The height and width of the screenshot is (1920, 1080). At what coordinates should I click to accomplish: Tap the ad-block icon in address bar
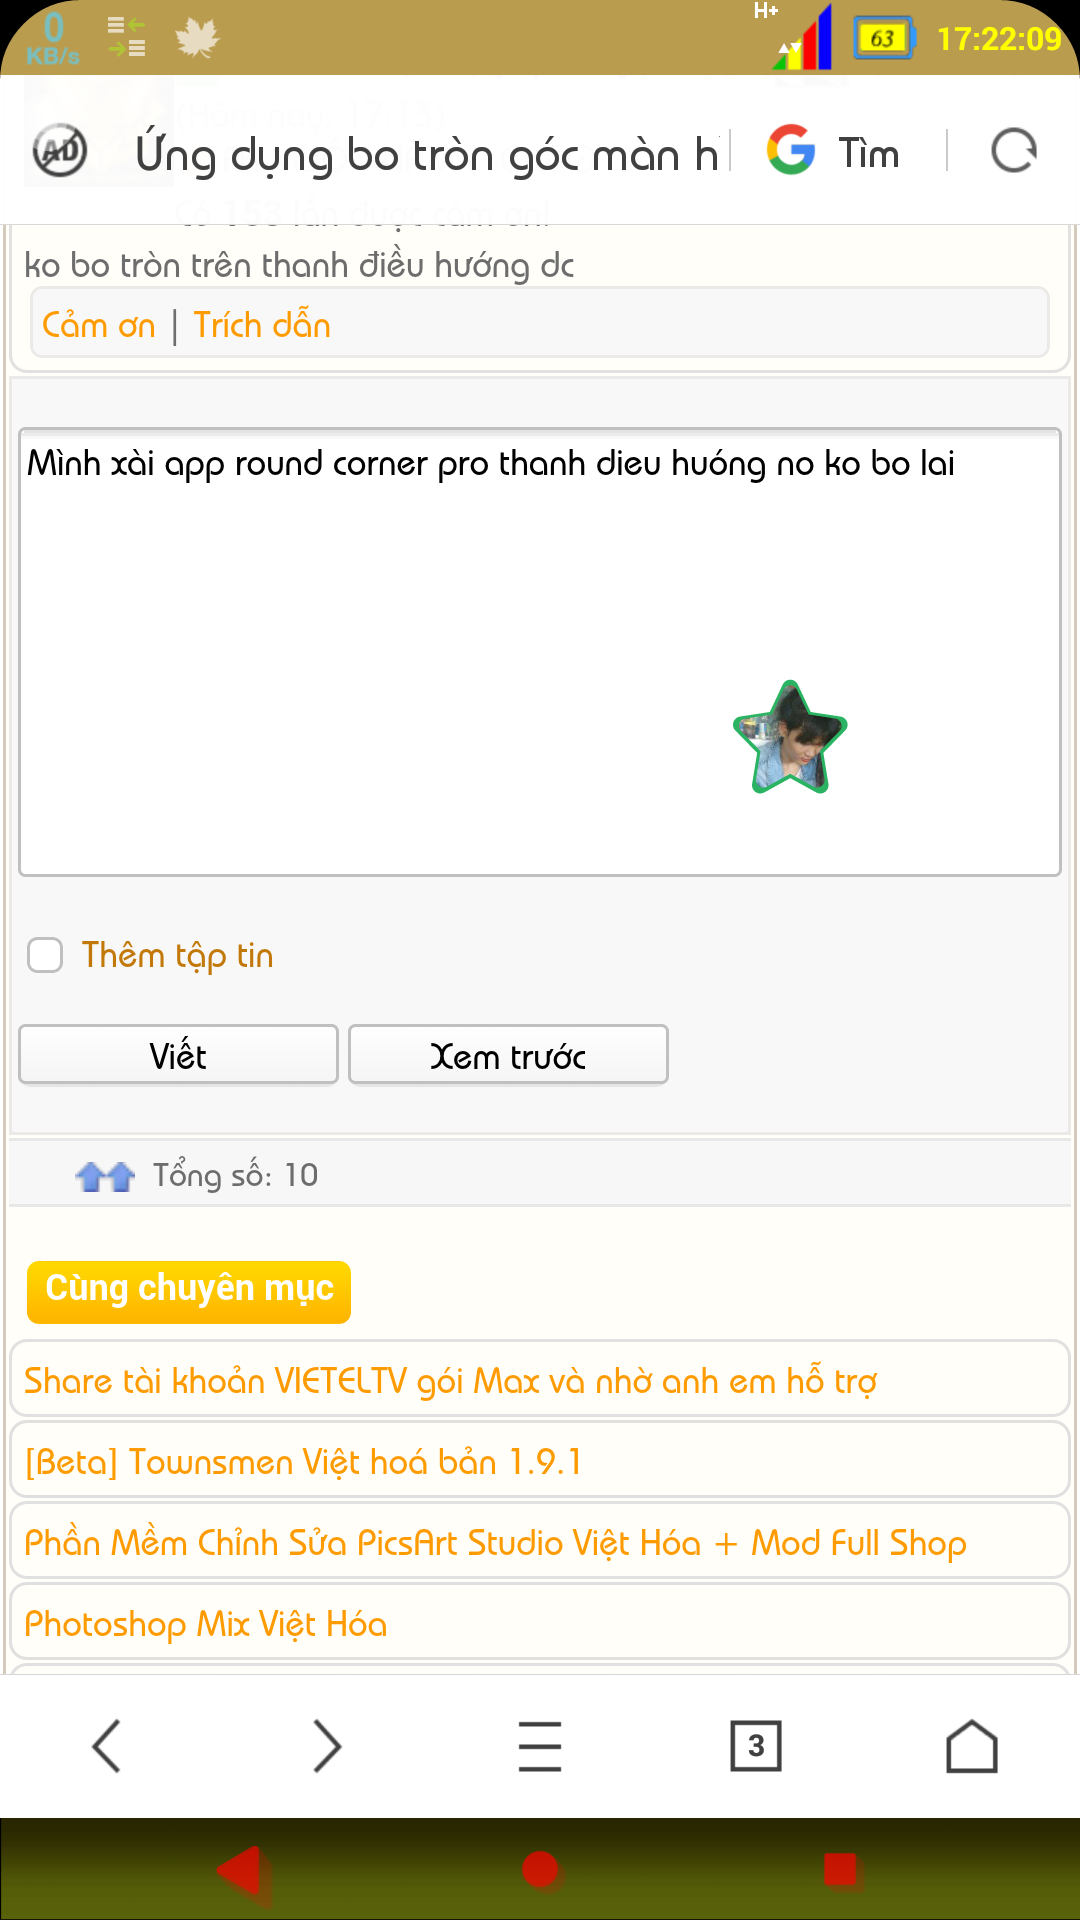click(60, 152)
